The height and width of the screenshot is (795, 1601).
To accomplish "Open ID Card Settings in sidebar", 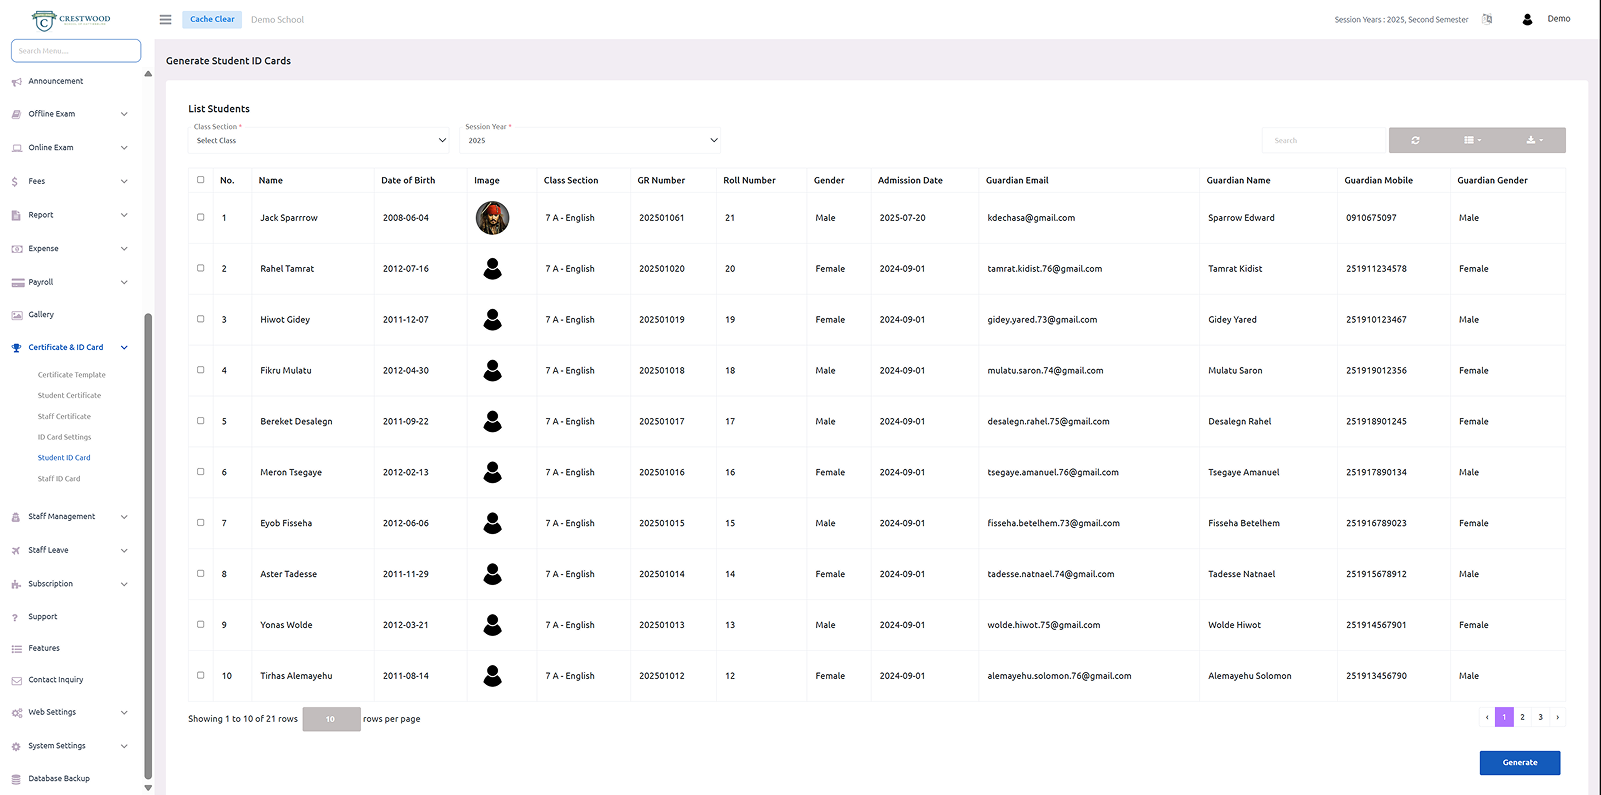I will [64, 437].
